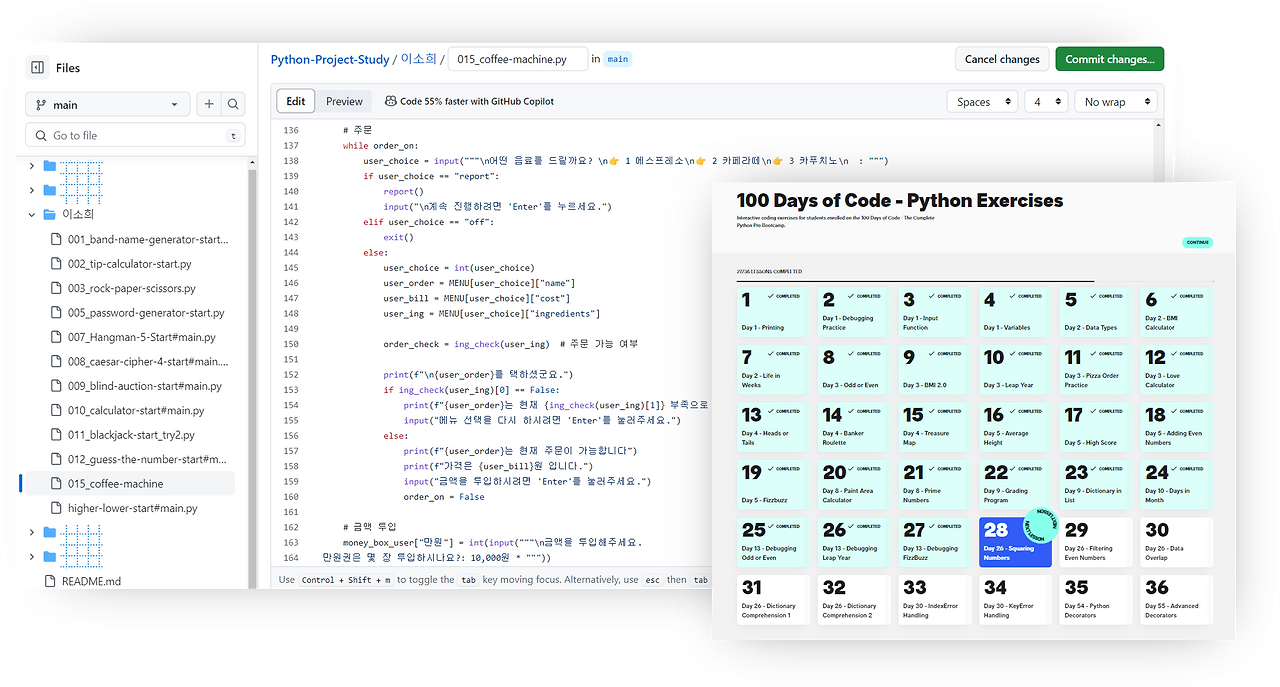
Task: Open higher-lower-start#main.py file
Action: 133,508
